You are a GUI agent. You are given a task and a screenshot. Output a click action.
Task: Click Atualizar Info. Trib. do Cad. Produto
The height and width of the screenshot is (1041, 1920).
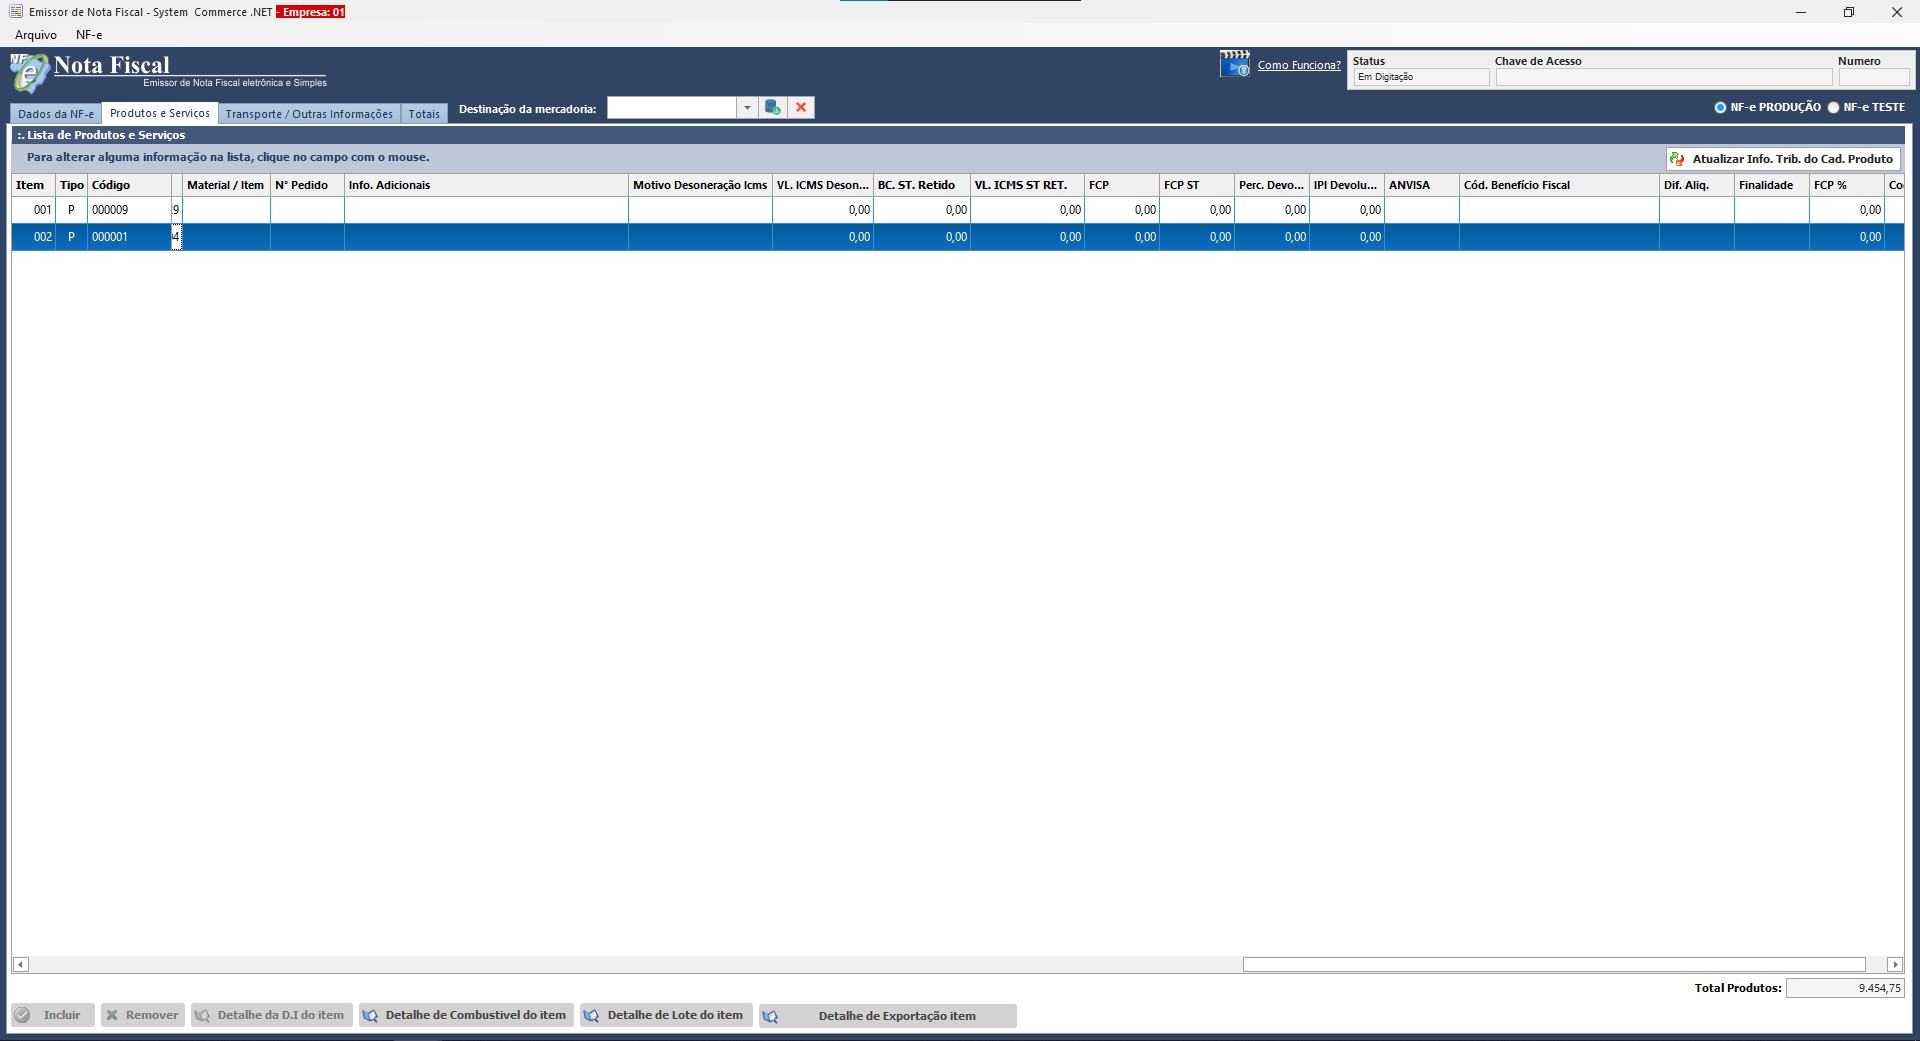coord(1783,159)
